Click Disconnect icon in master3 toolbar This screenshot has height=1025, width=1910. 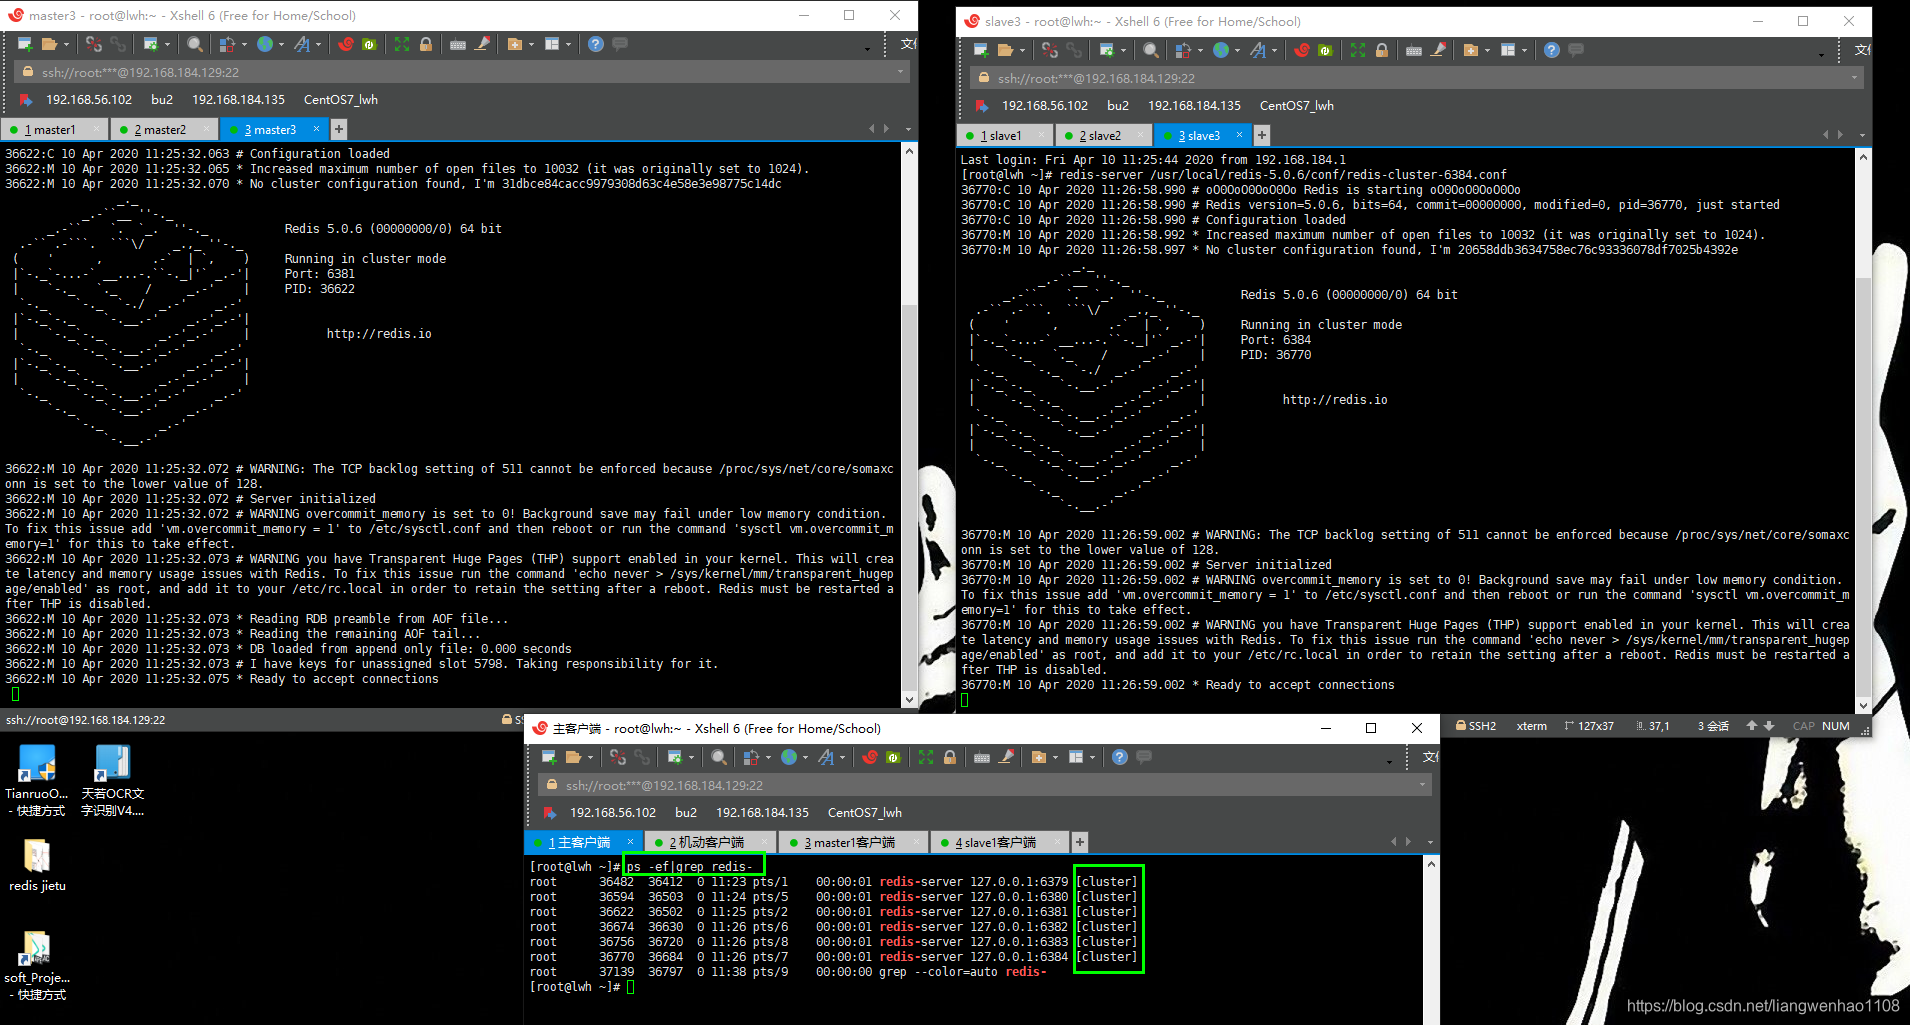pyautogui.click(x=93, y=44)
